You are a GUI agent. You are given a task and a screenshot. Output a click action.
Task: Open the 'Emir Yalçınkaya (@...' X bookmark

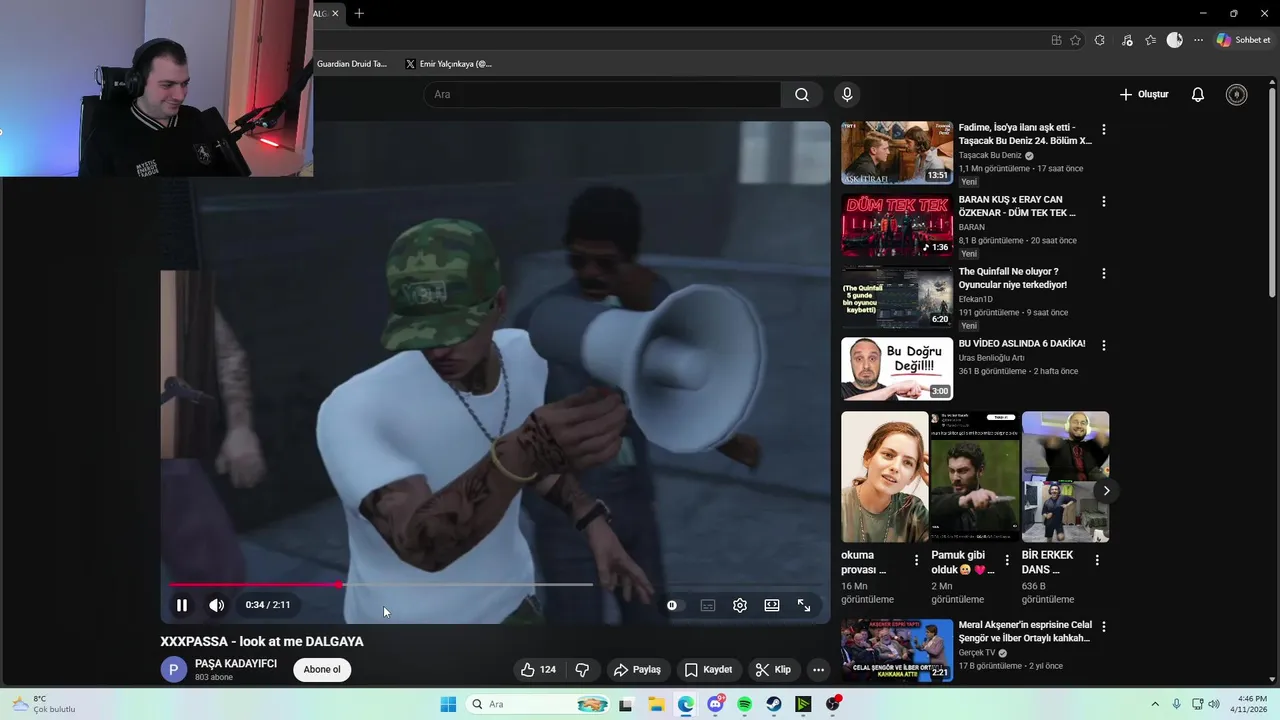448,64
